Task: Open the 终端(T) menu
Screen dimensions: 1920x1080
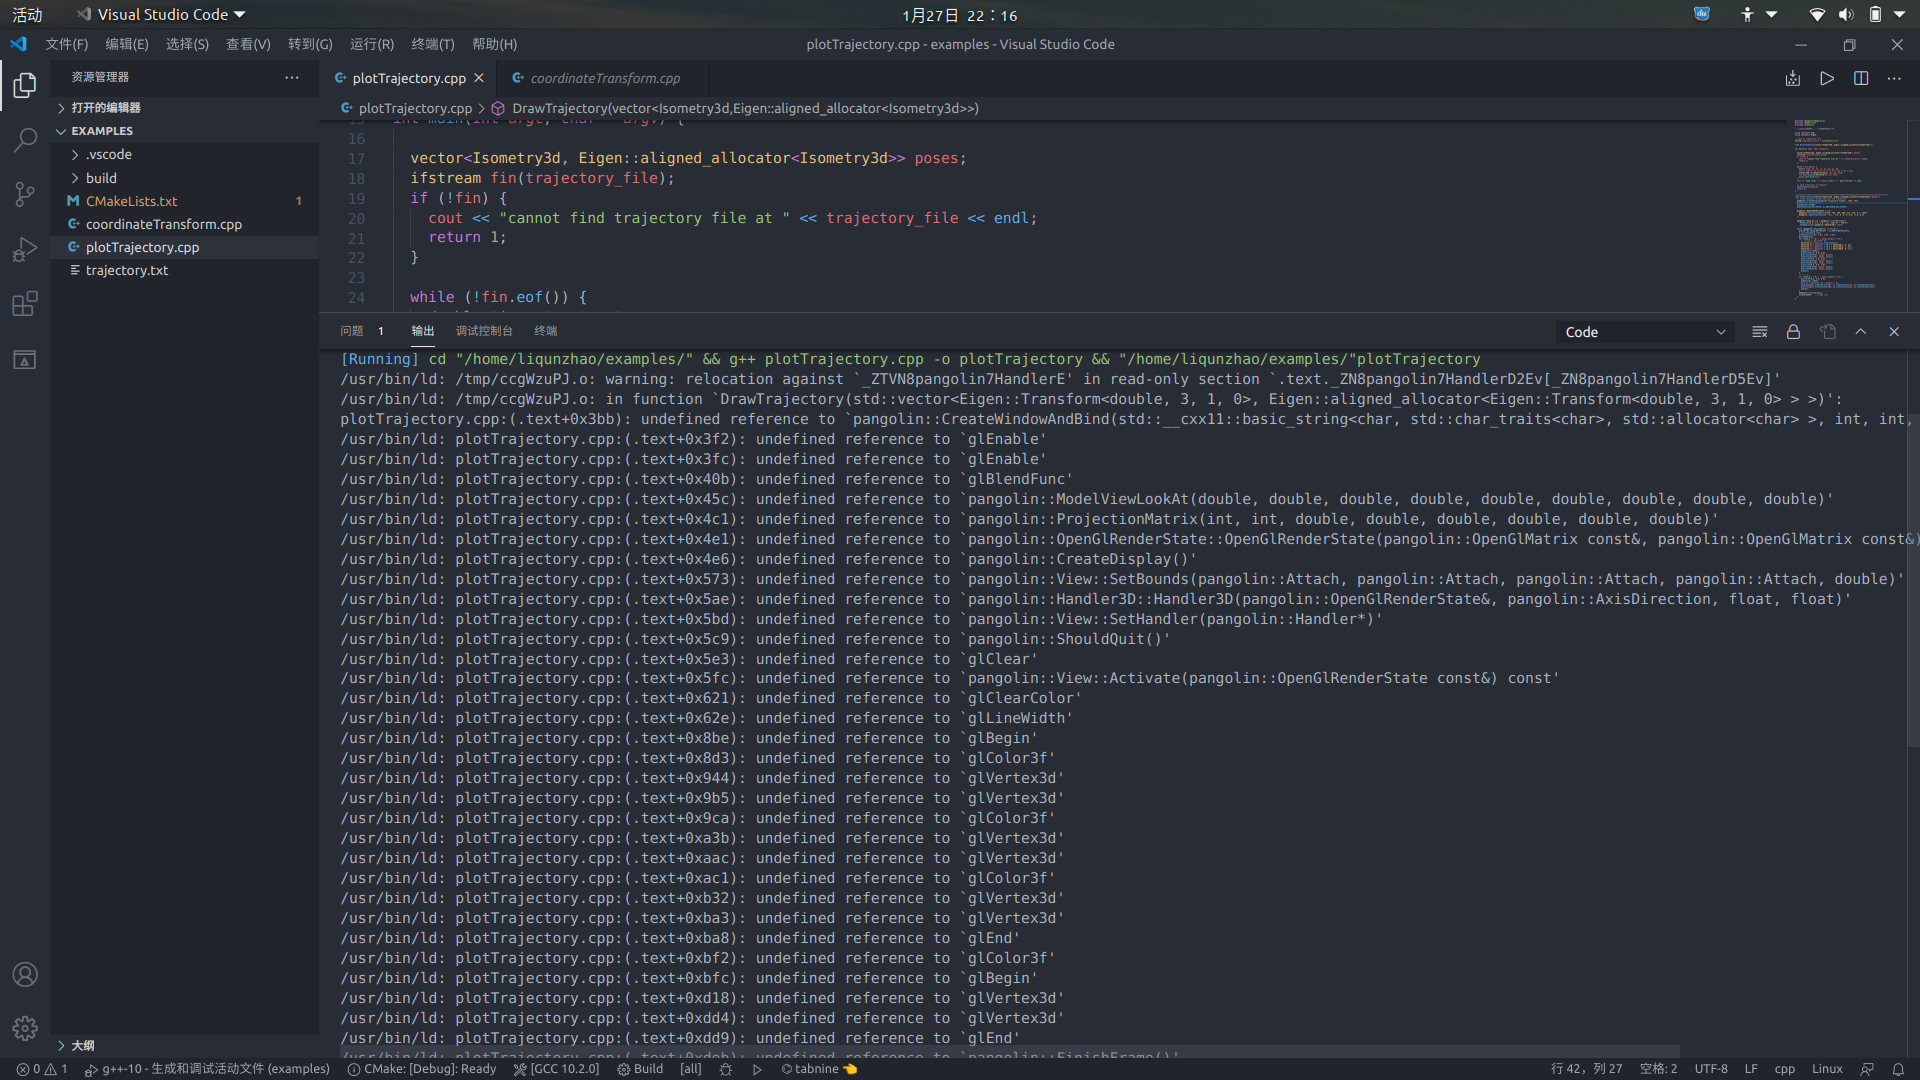Action: point(433,44)
